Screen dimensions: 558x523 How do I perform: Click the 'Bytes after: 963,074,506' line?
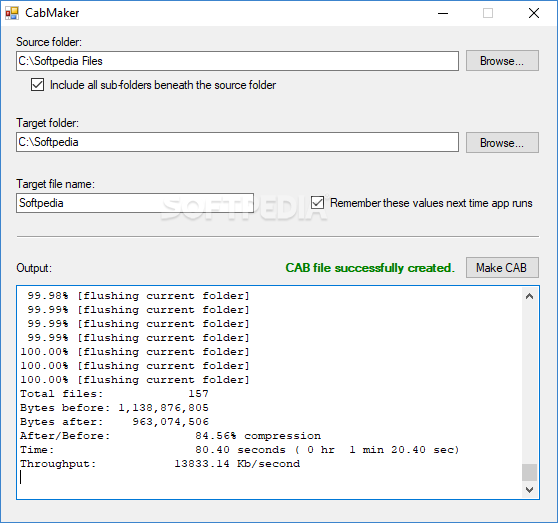coord(114,422)
